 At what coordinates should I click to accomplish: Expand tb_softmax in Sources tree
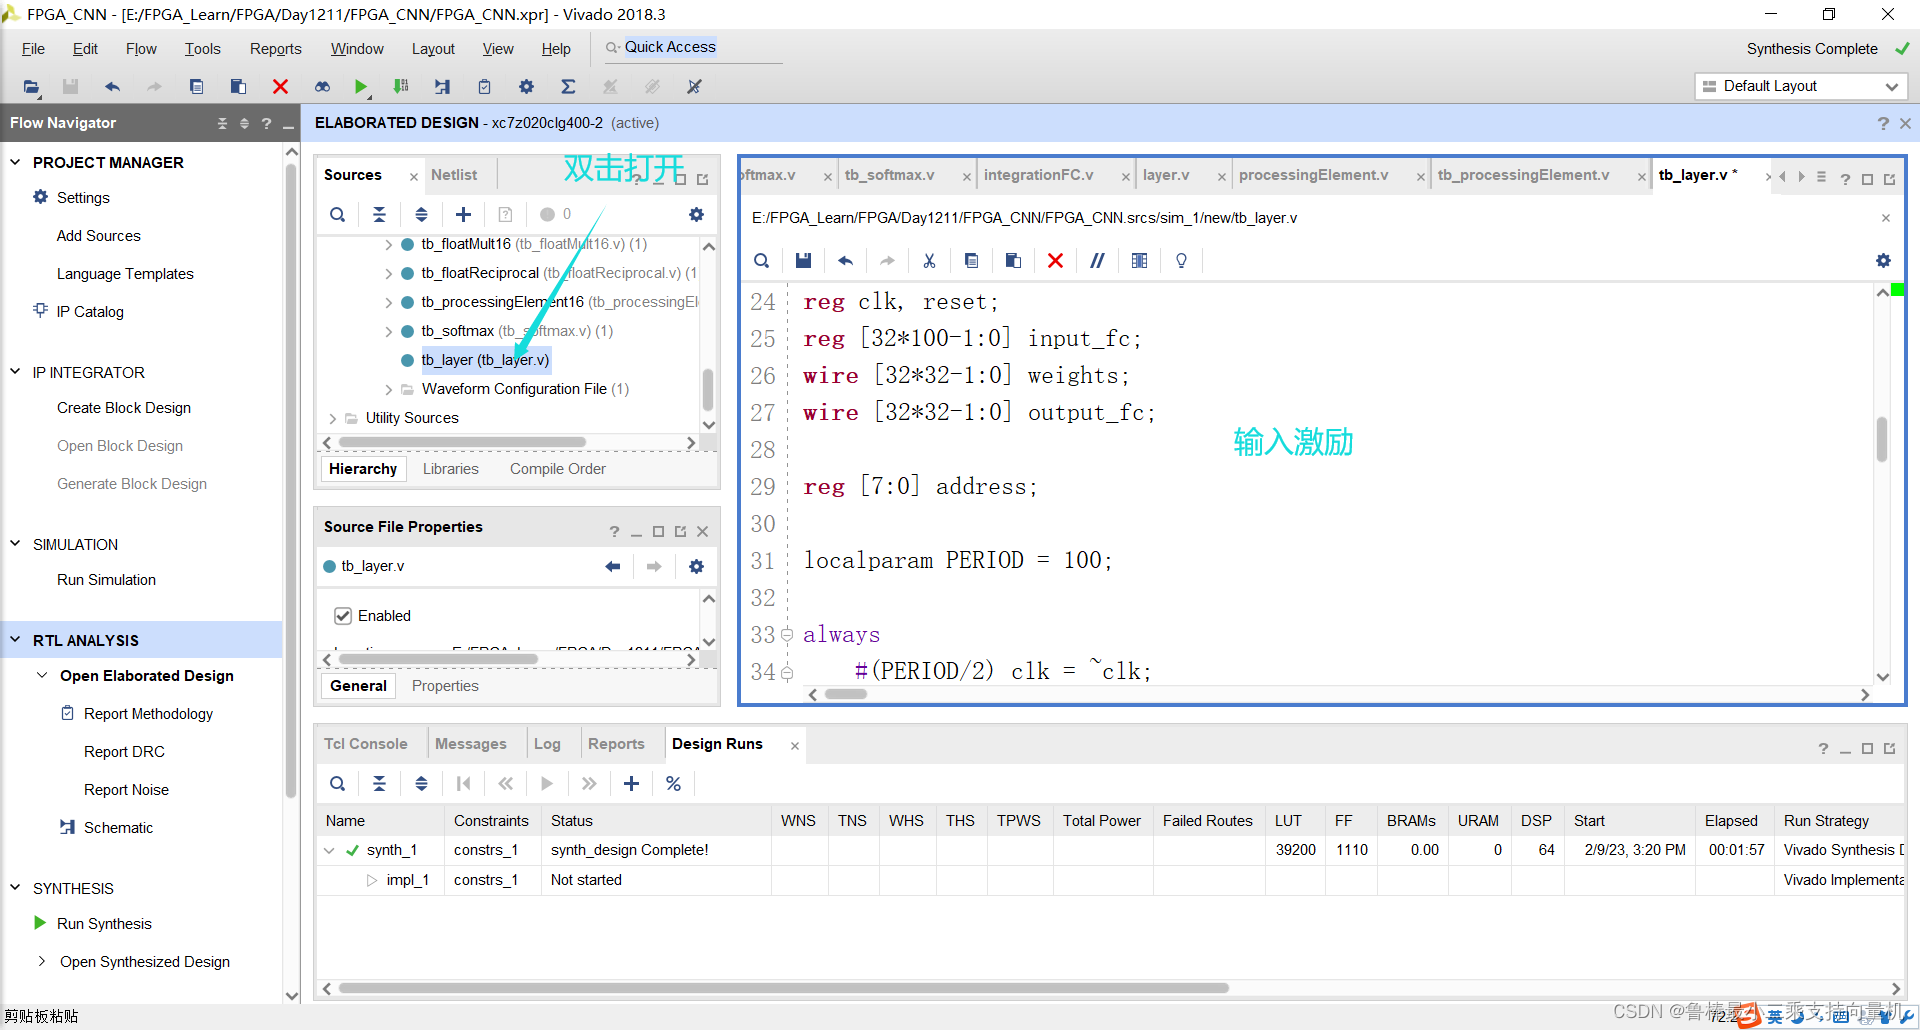coord(388,331)
